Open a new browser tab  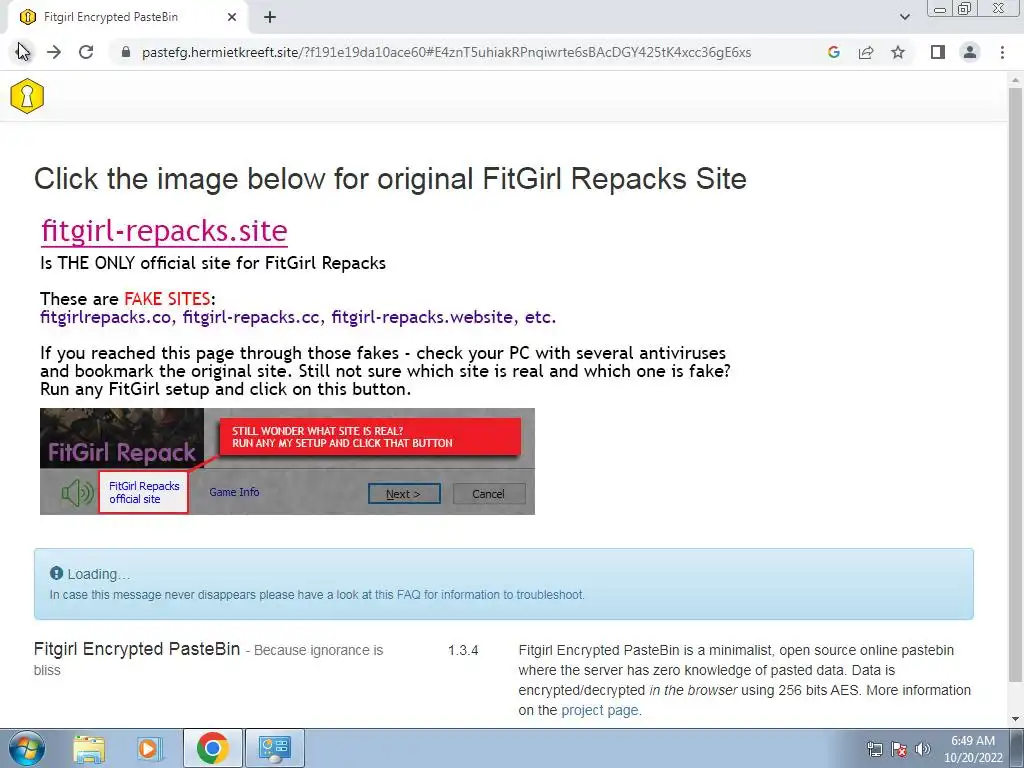pos(270,17)
